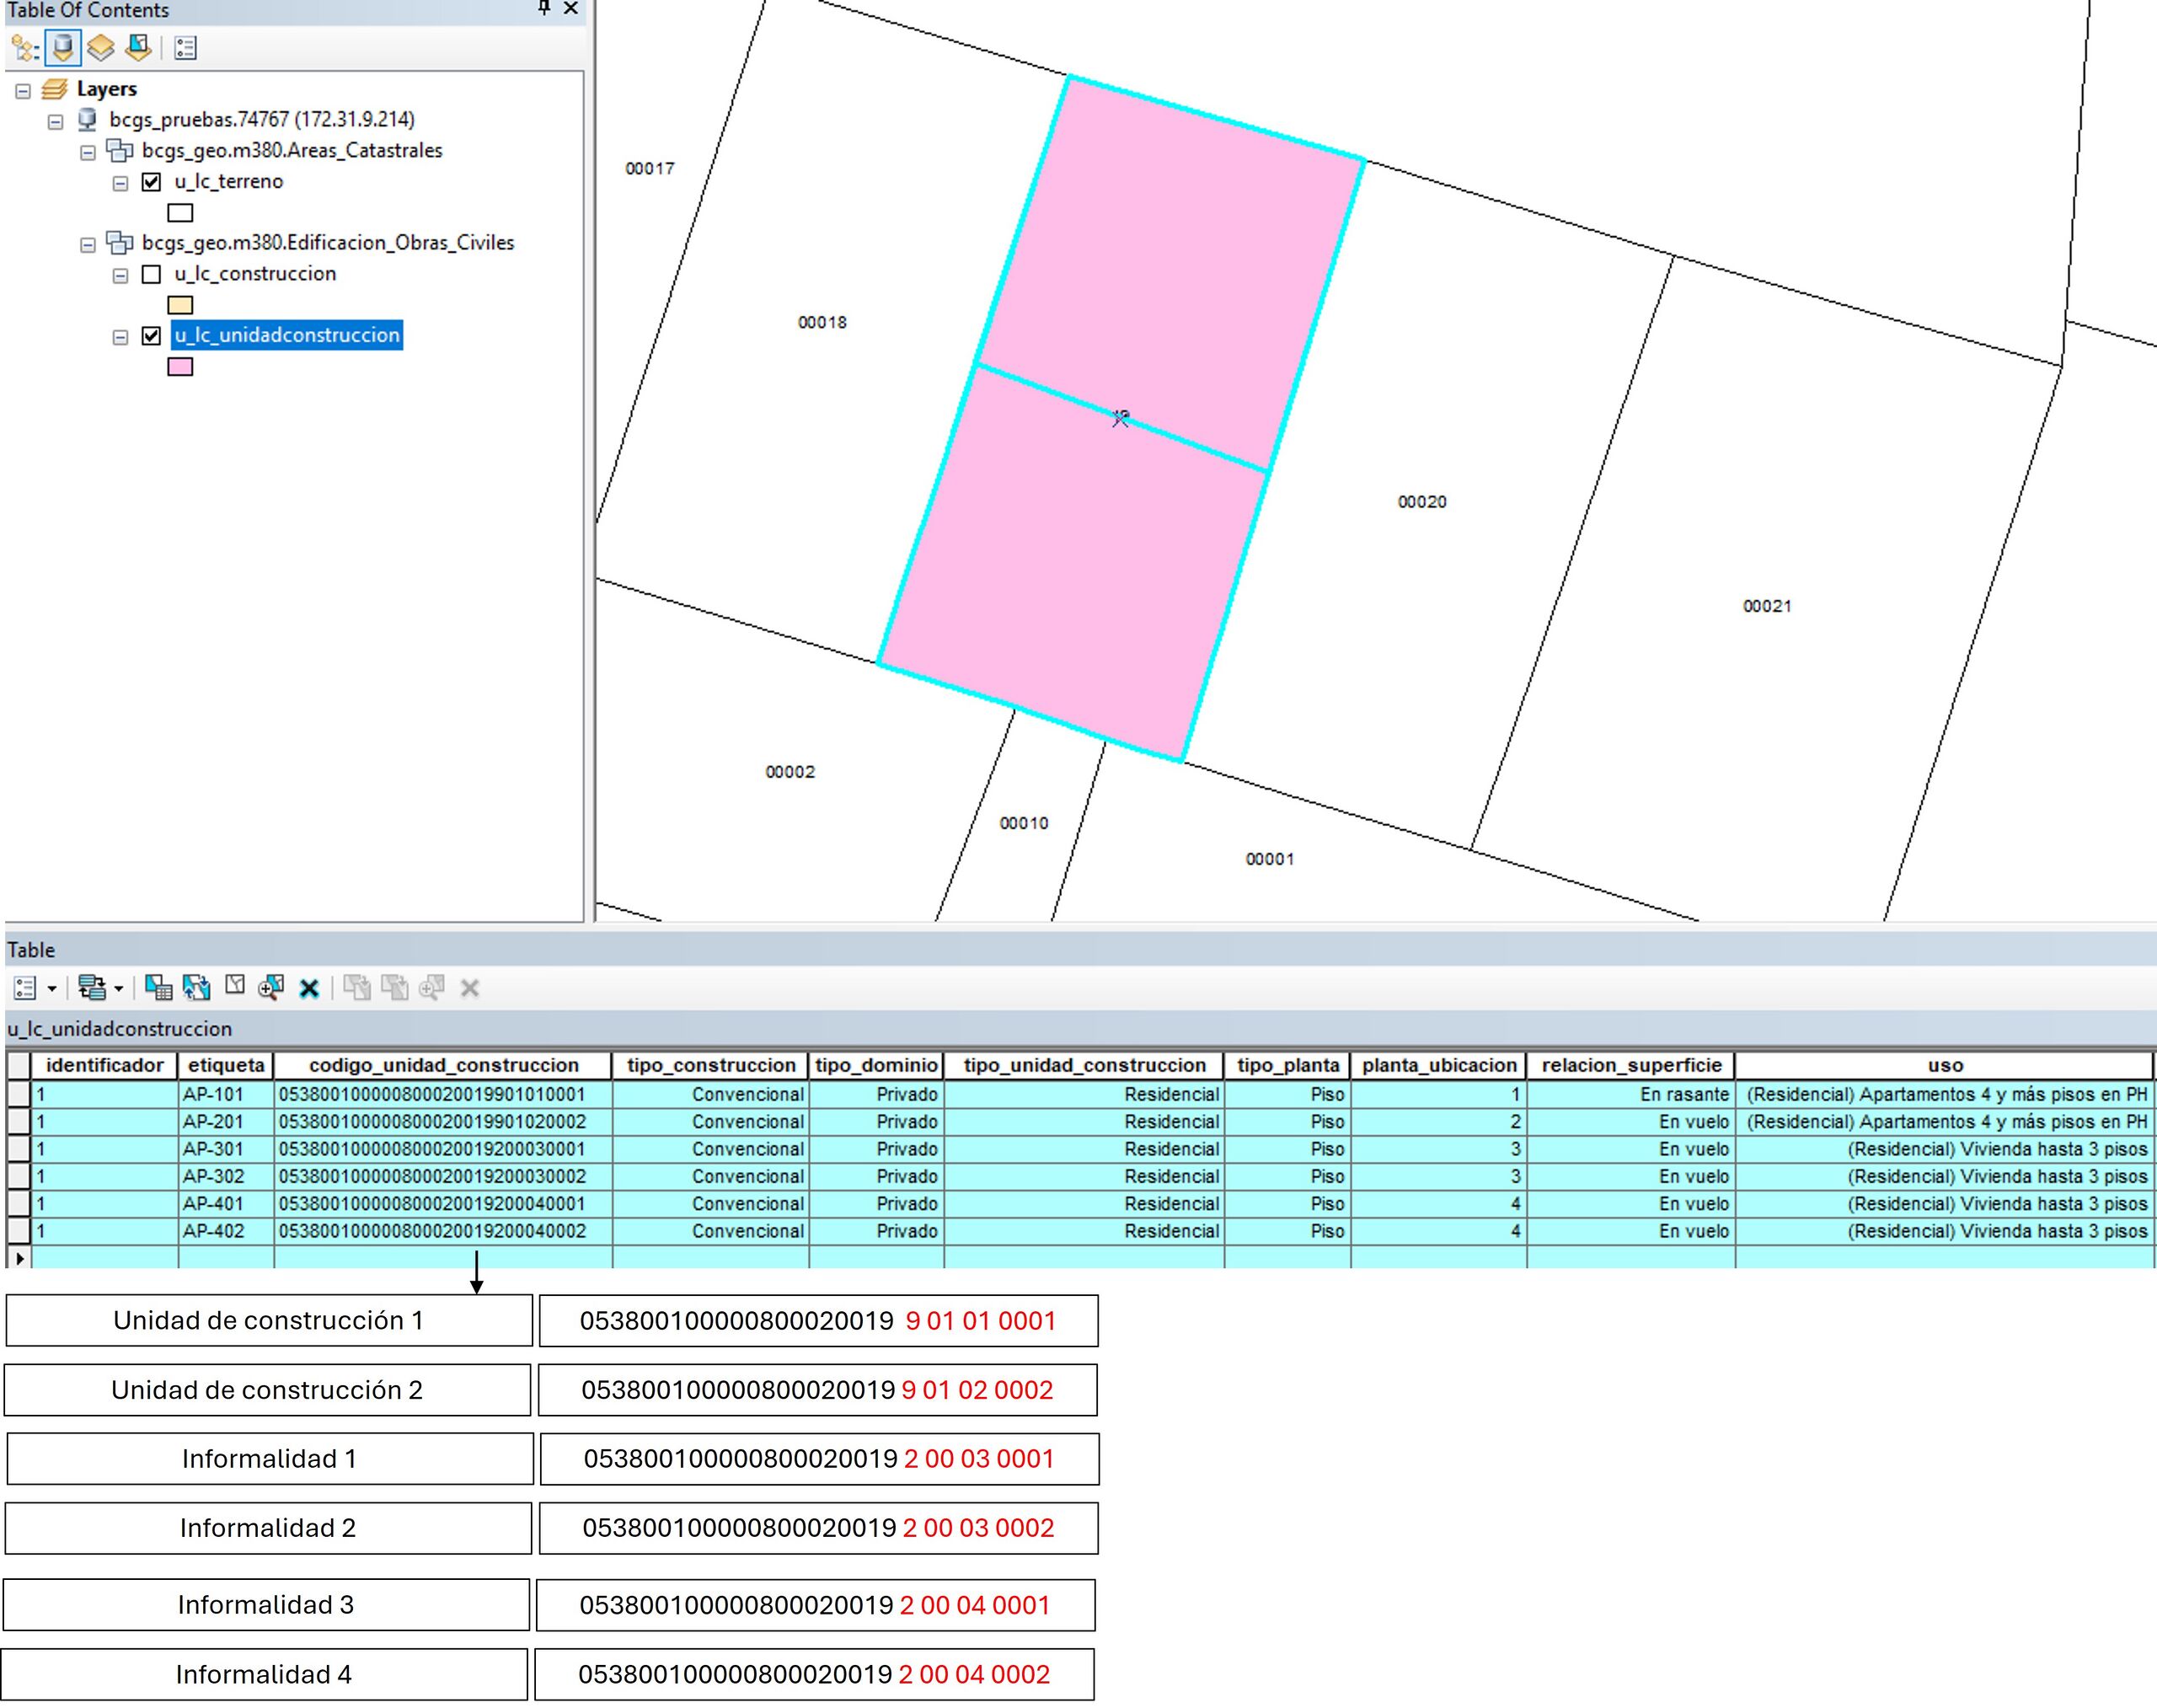The height and width of the screenshot is (1708, 2157).
Task: Select row AP-301 using its row selector
Action: click(18, 1149)
